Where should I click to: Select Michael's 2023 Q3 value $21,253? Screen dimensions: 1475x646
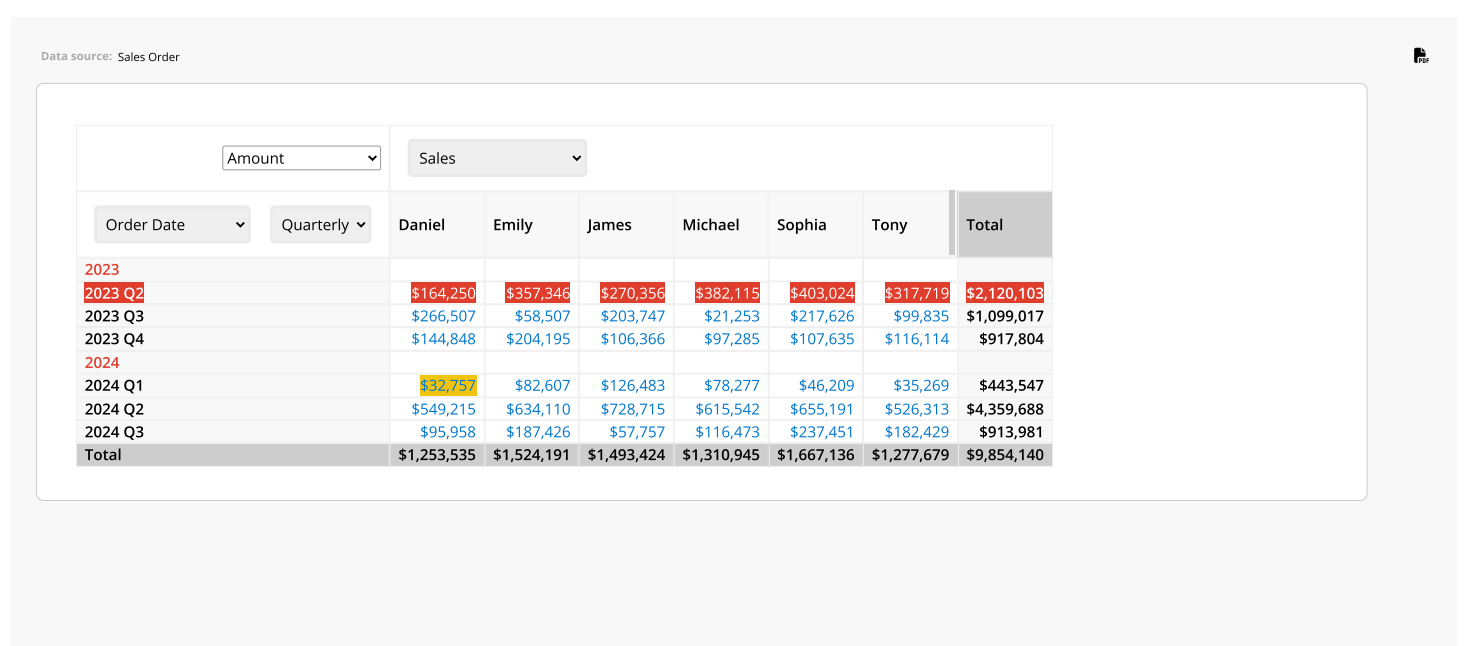pos(727,316)
